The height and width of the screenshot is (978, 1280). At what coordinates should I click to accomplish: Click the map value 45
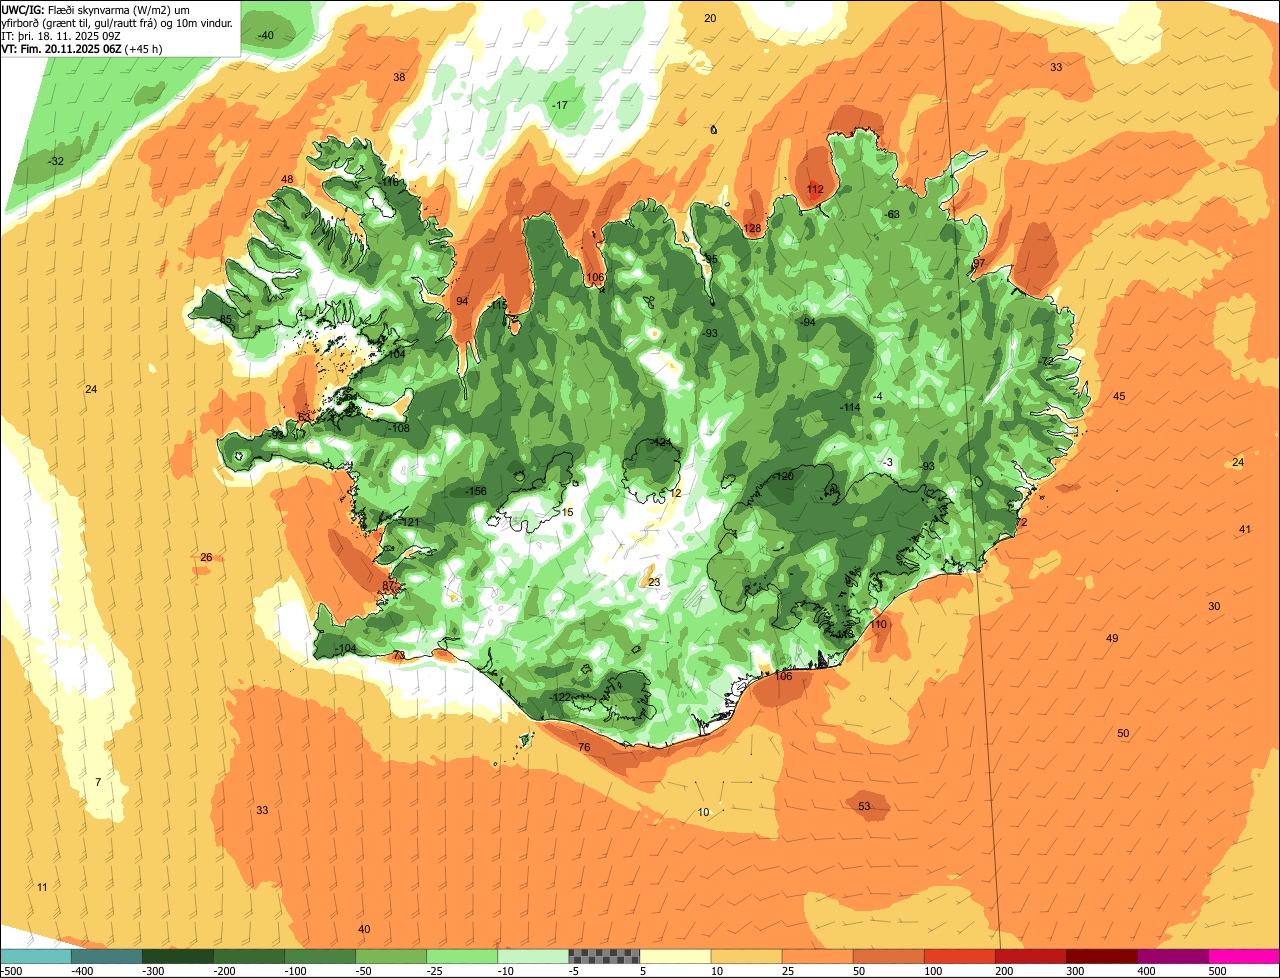click(x=1119, y=396)
